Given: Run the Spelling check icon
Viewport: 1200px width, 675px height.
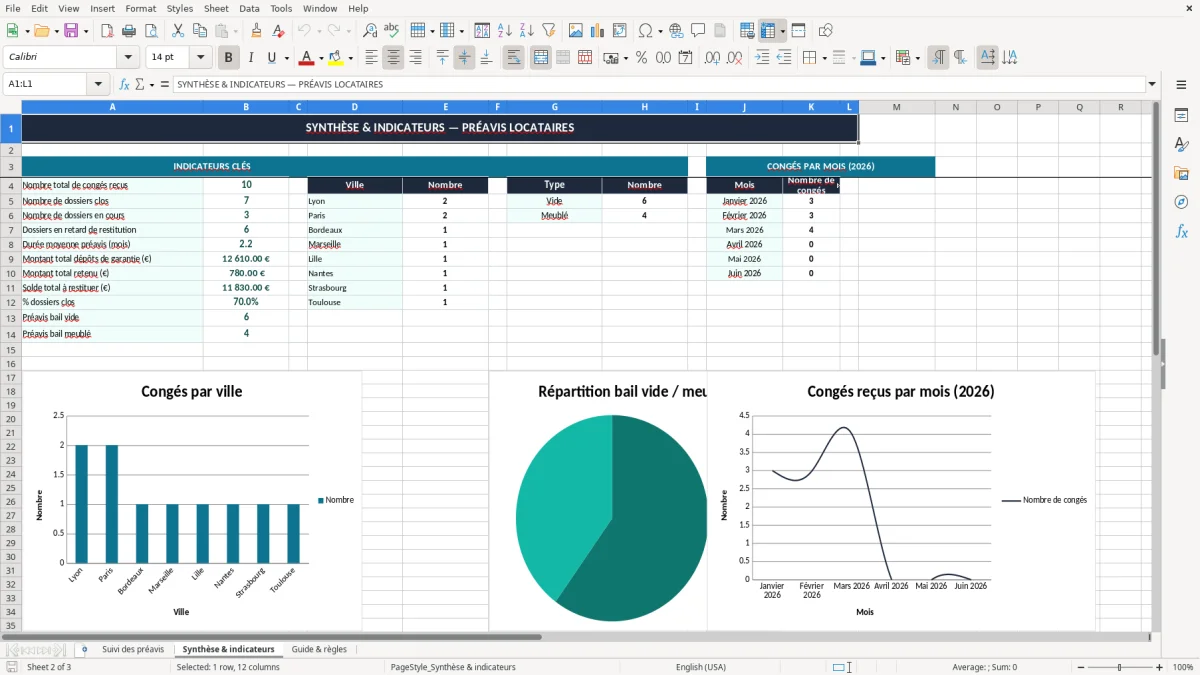Looking at the screenshot, I should coord(392,31).
